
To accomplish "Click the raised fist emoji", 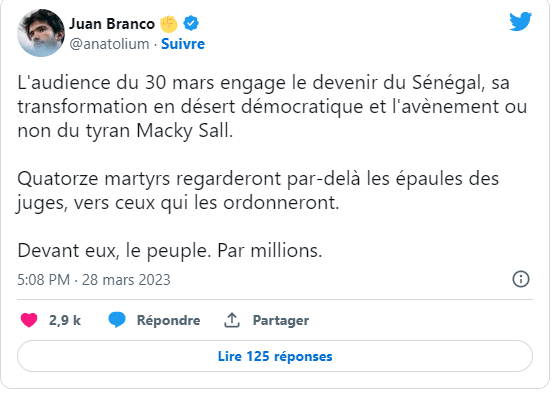I will pyautogui.click(x=169, y=24).
